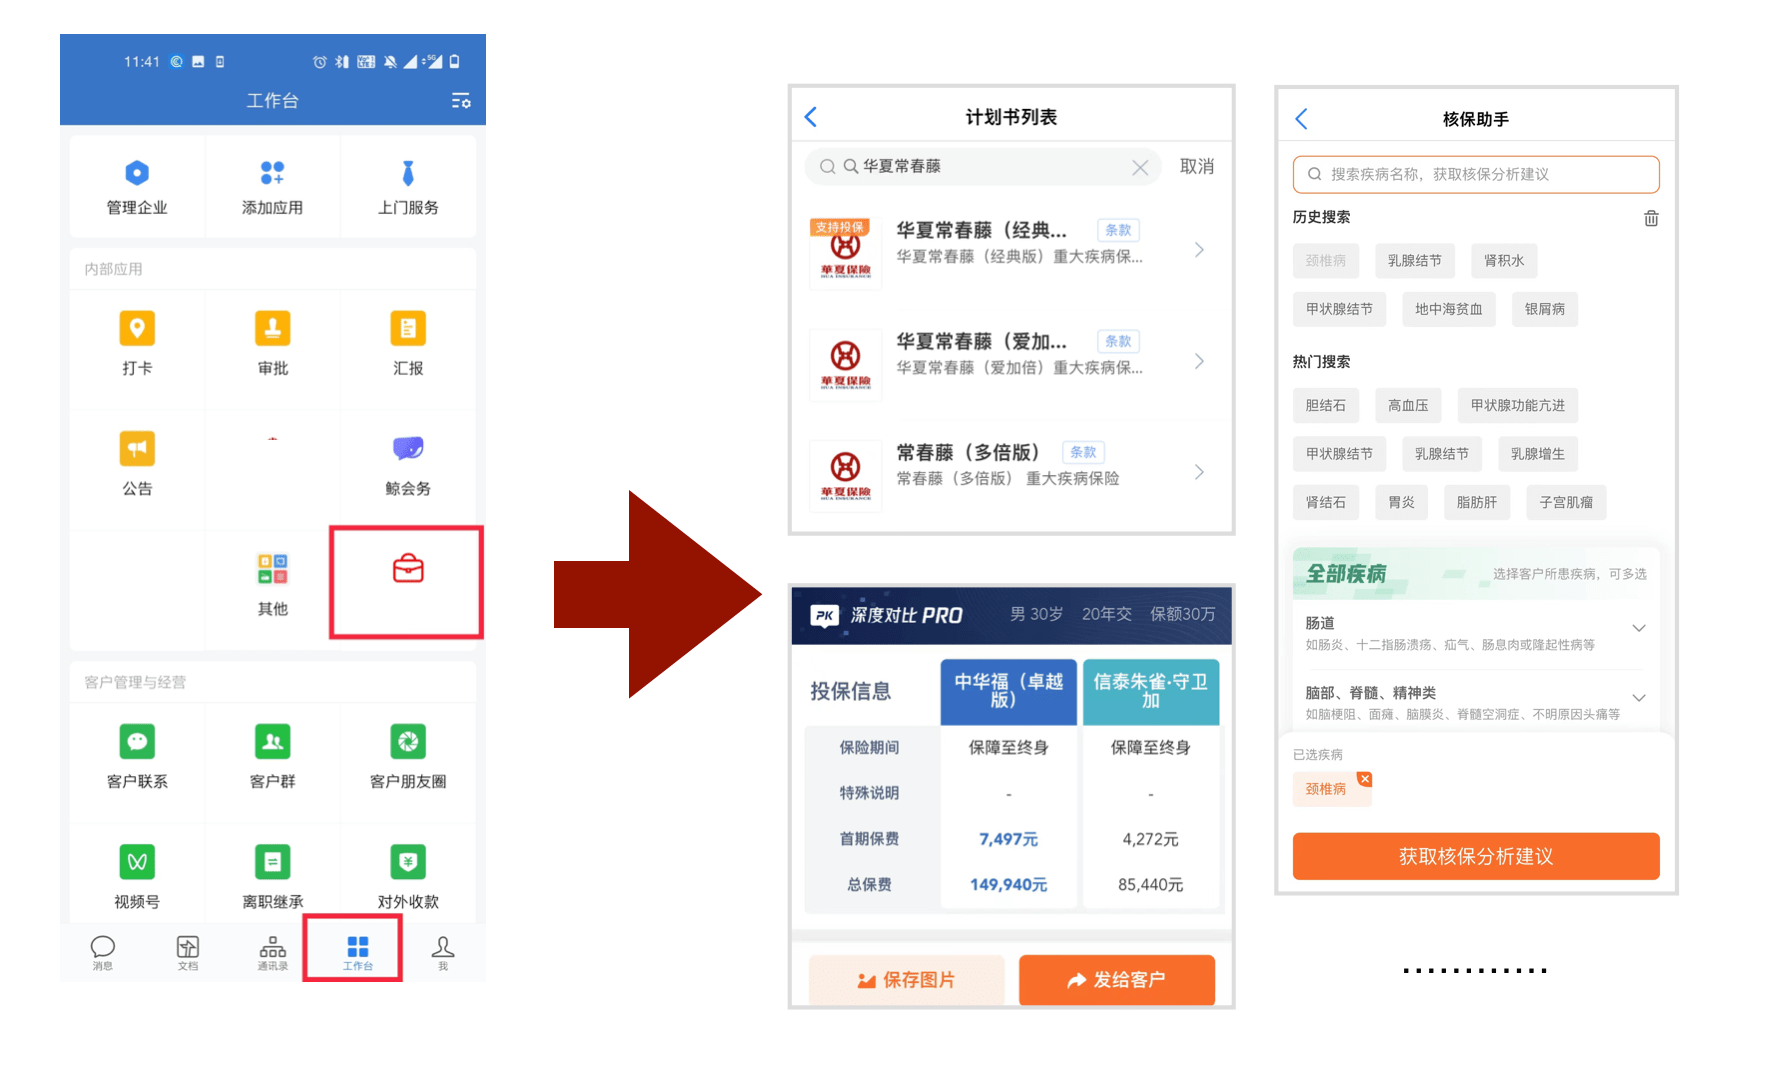Remove selected disease 颈椎病 tag
Screen dimensions: 1782x1070
1365,778
